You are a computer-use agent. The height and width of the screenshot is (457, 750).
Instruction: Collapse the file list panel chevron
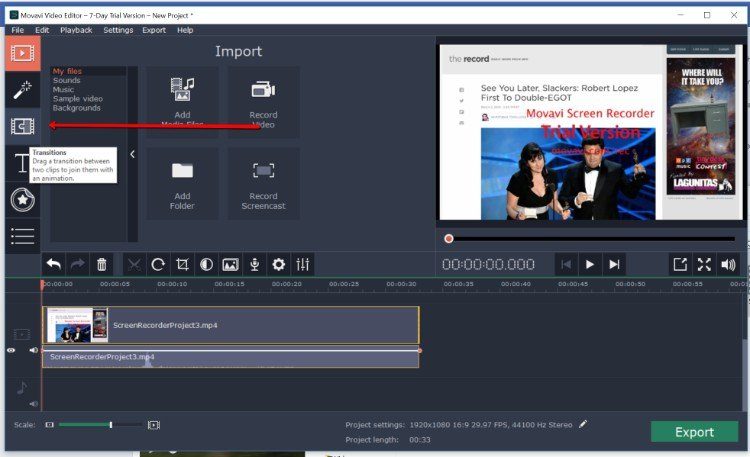(132, 154)
